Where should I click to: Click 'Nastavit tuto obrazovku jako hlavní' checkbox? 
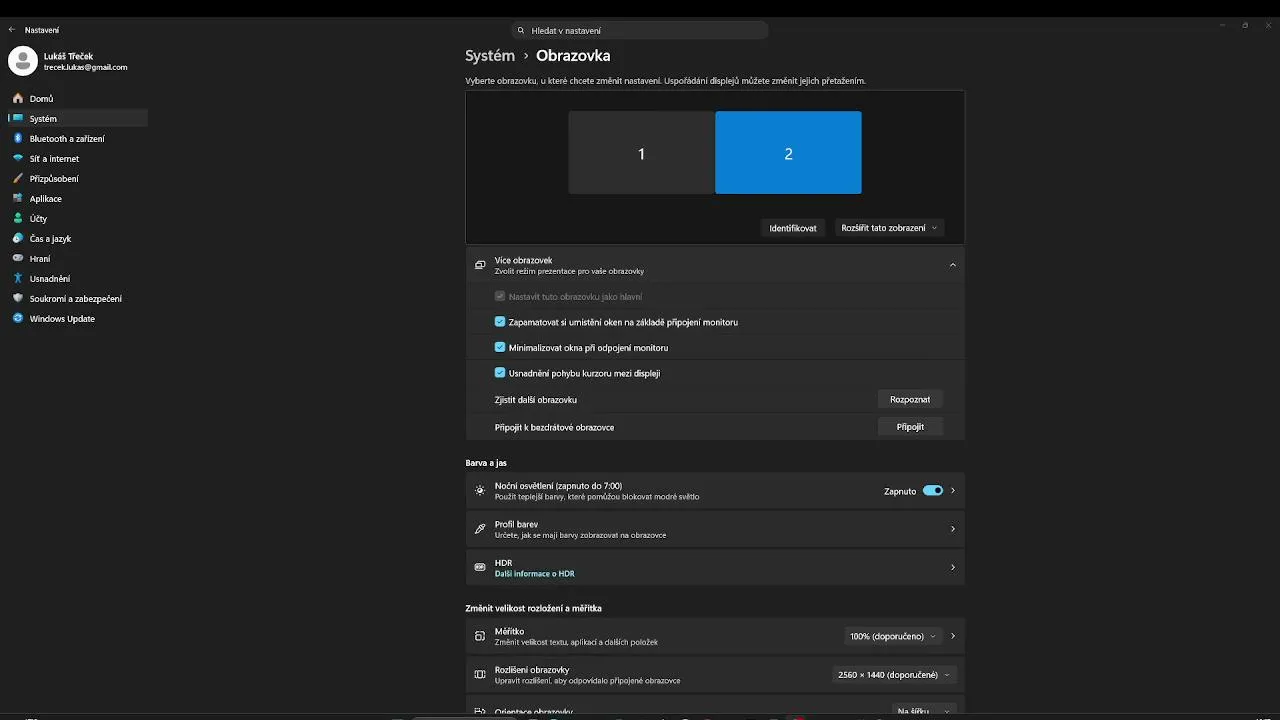[x=500, y=296]
